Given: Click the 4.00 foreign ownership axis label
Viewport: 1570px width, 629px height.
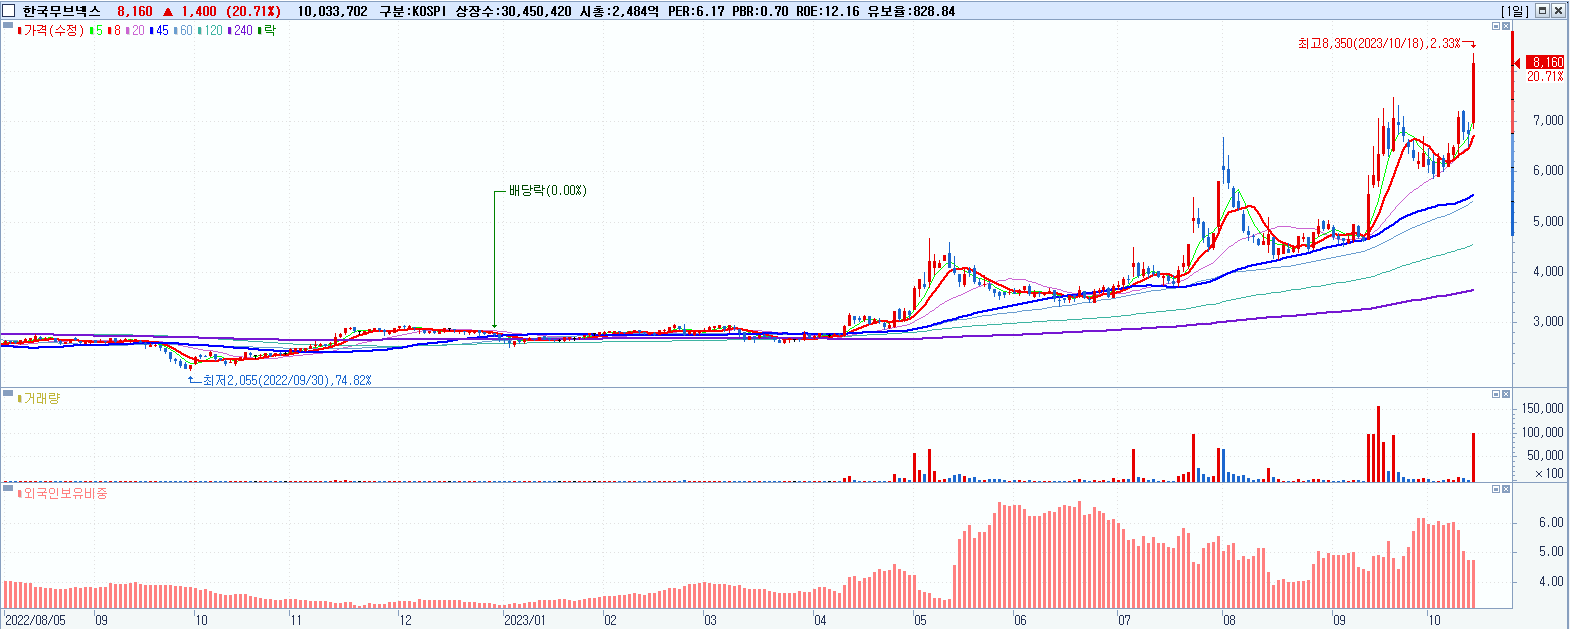Looking at the screenshot, I should (1551, 581).
